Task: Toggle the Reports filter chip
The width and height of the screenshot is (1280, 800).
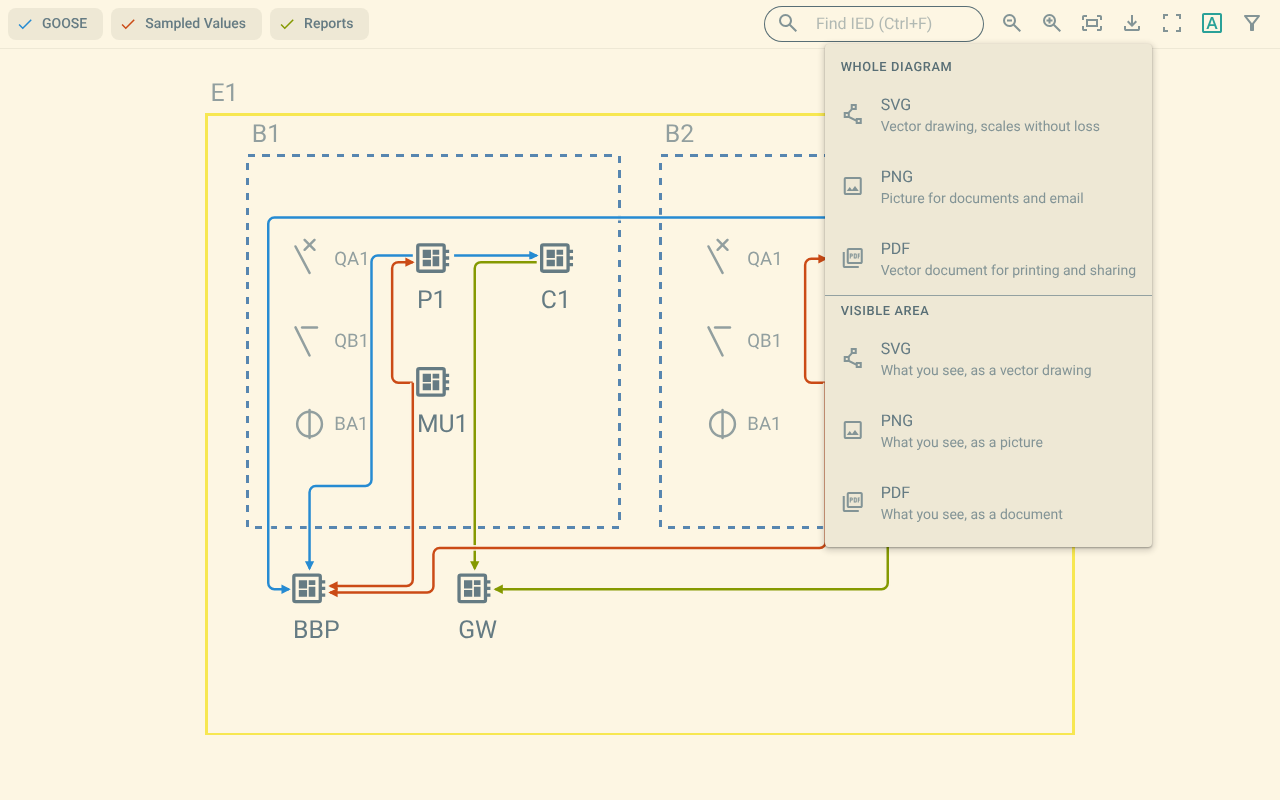Action: [x=319, y=24]
